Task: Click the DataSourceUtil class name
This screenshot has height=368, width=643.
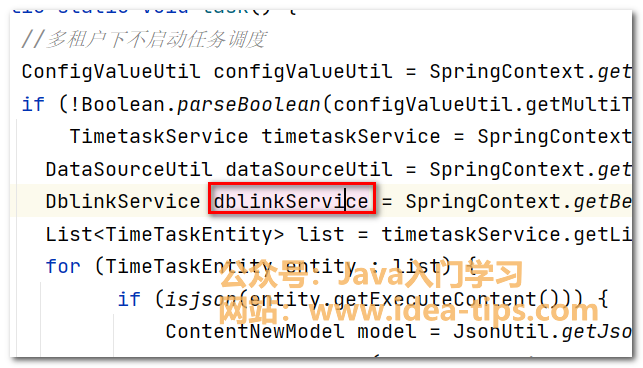Action: [129, 169]
